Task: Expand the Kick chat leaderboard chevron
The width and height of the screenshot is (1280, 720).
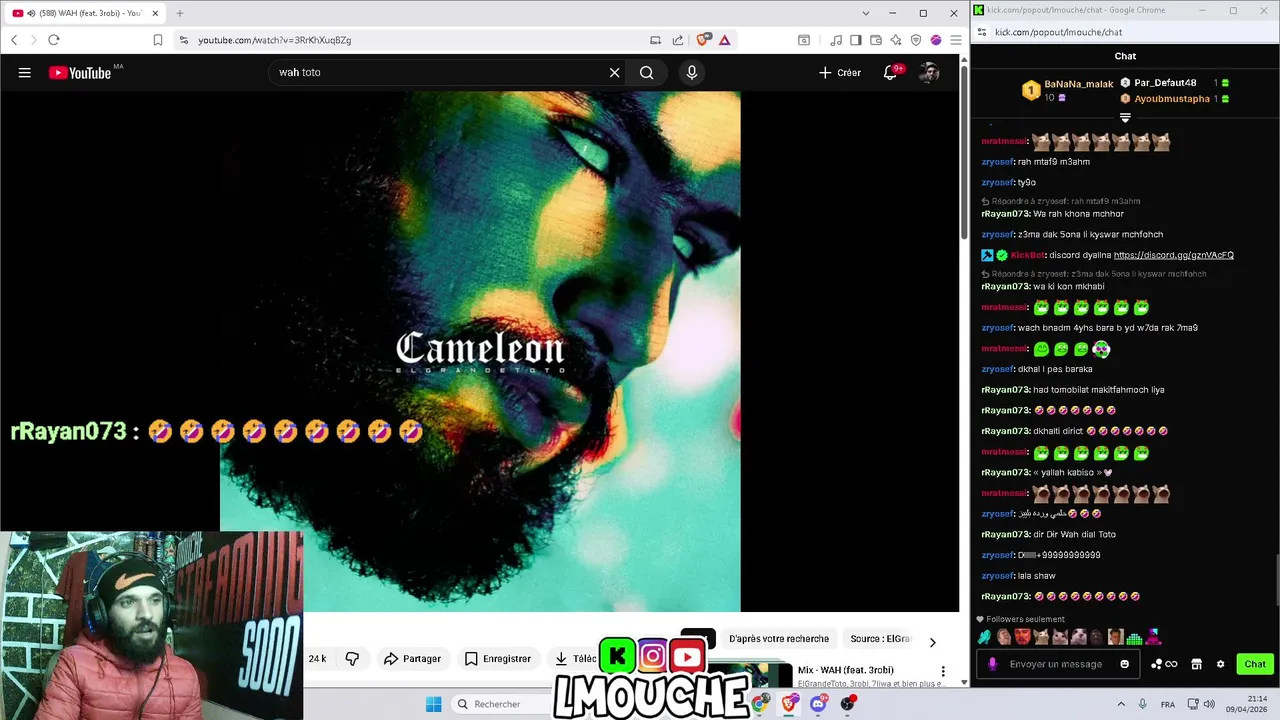Action: [x=1125, y=118]
